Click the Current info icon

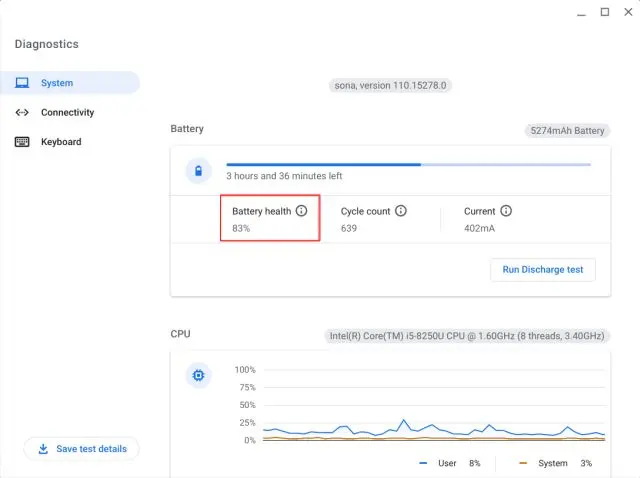click(x=506, y=211)
